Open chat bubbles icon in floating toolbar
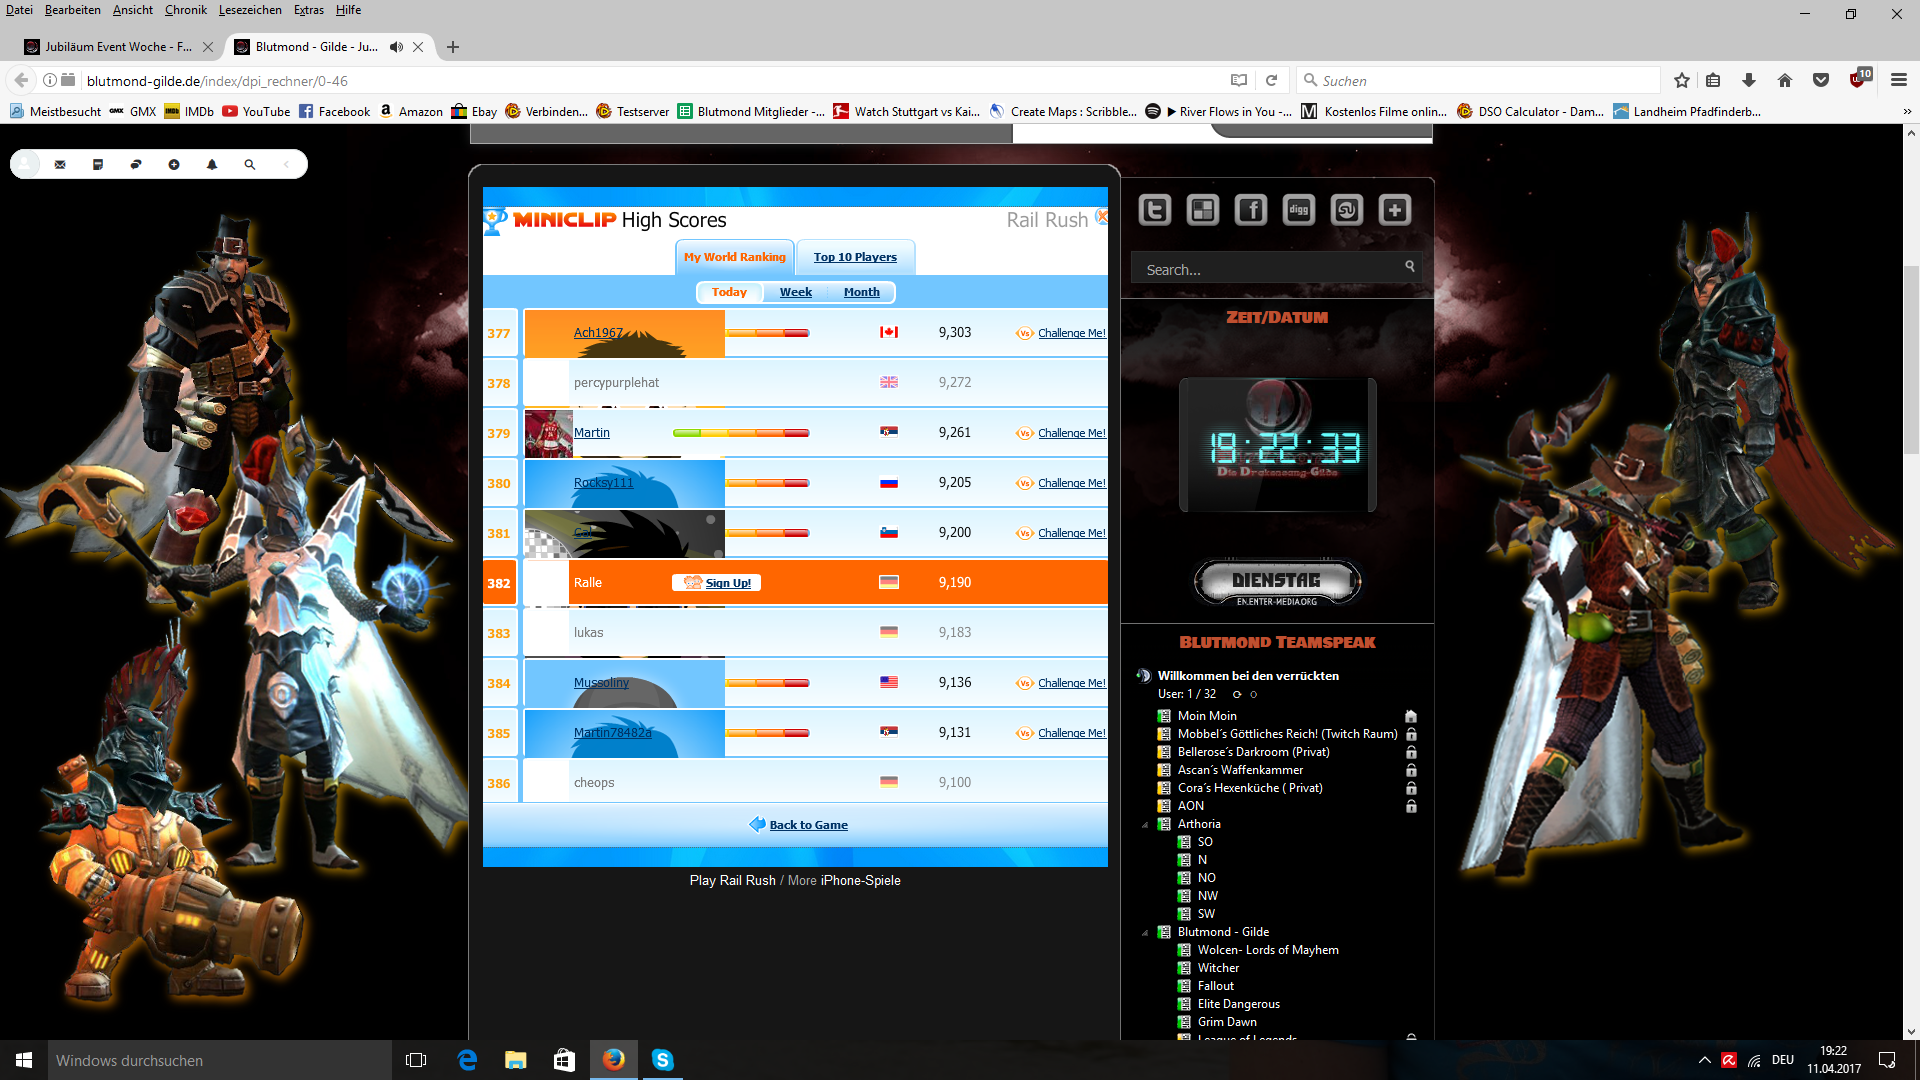The width and height of the screenshot is (1920, 1080). coord(136,164)
